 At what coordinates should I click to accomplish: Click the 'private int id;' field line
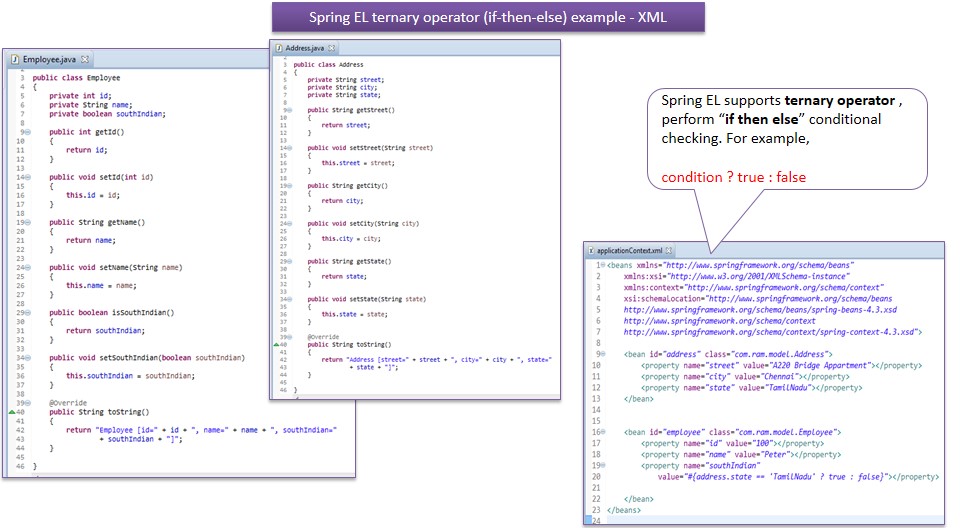(80, 96)
